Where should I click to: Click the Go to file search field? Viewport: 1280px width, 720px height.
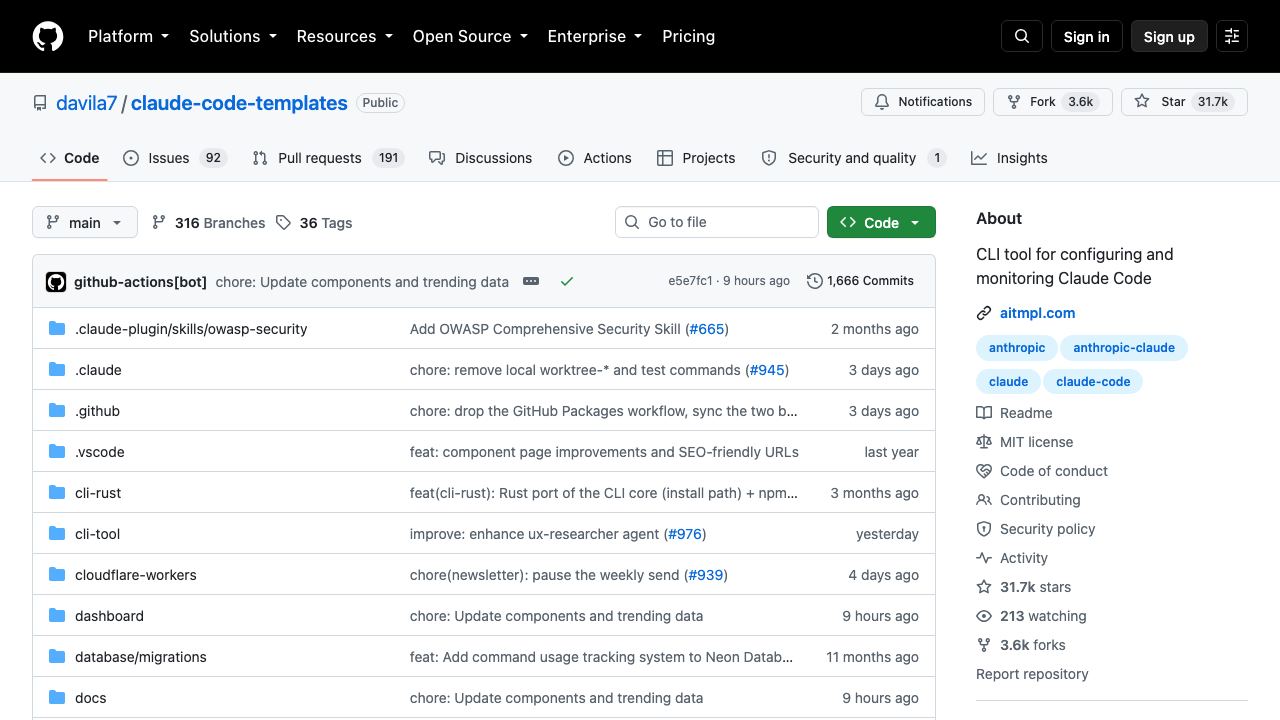pyautogui.click(x=716, y=222)
